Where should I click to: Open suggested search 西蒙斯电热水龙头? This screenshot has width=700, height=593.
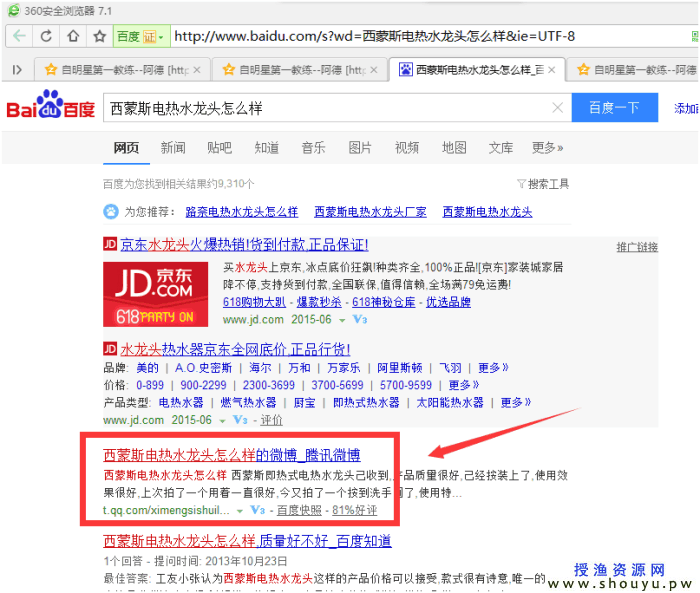pyautogui.click(x=488, y=212)
